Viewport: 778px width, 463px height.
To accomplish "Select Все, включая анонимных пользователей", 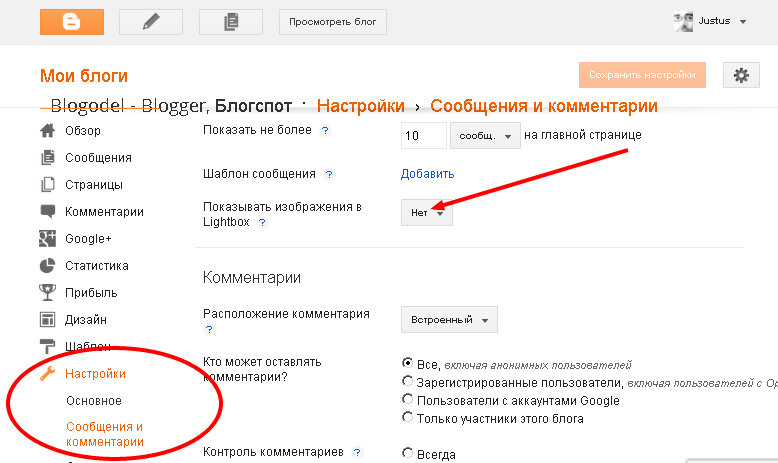I will point(407,363).
